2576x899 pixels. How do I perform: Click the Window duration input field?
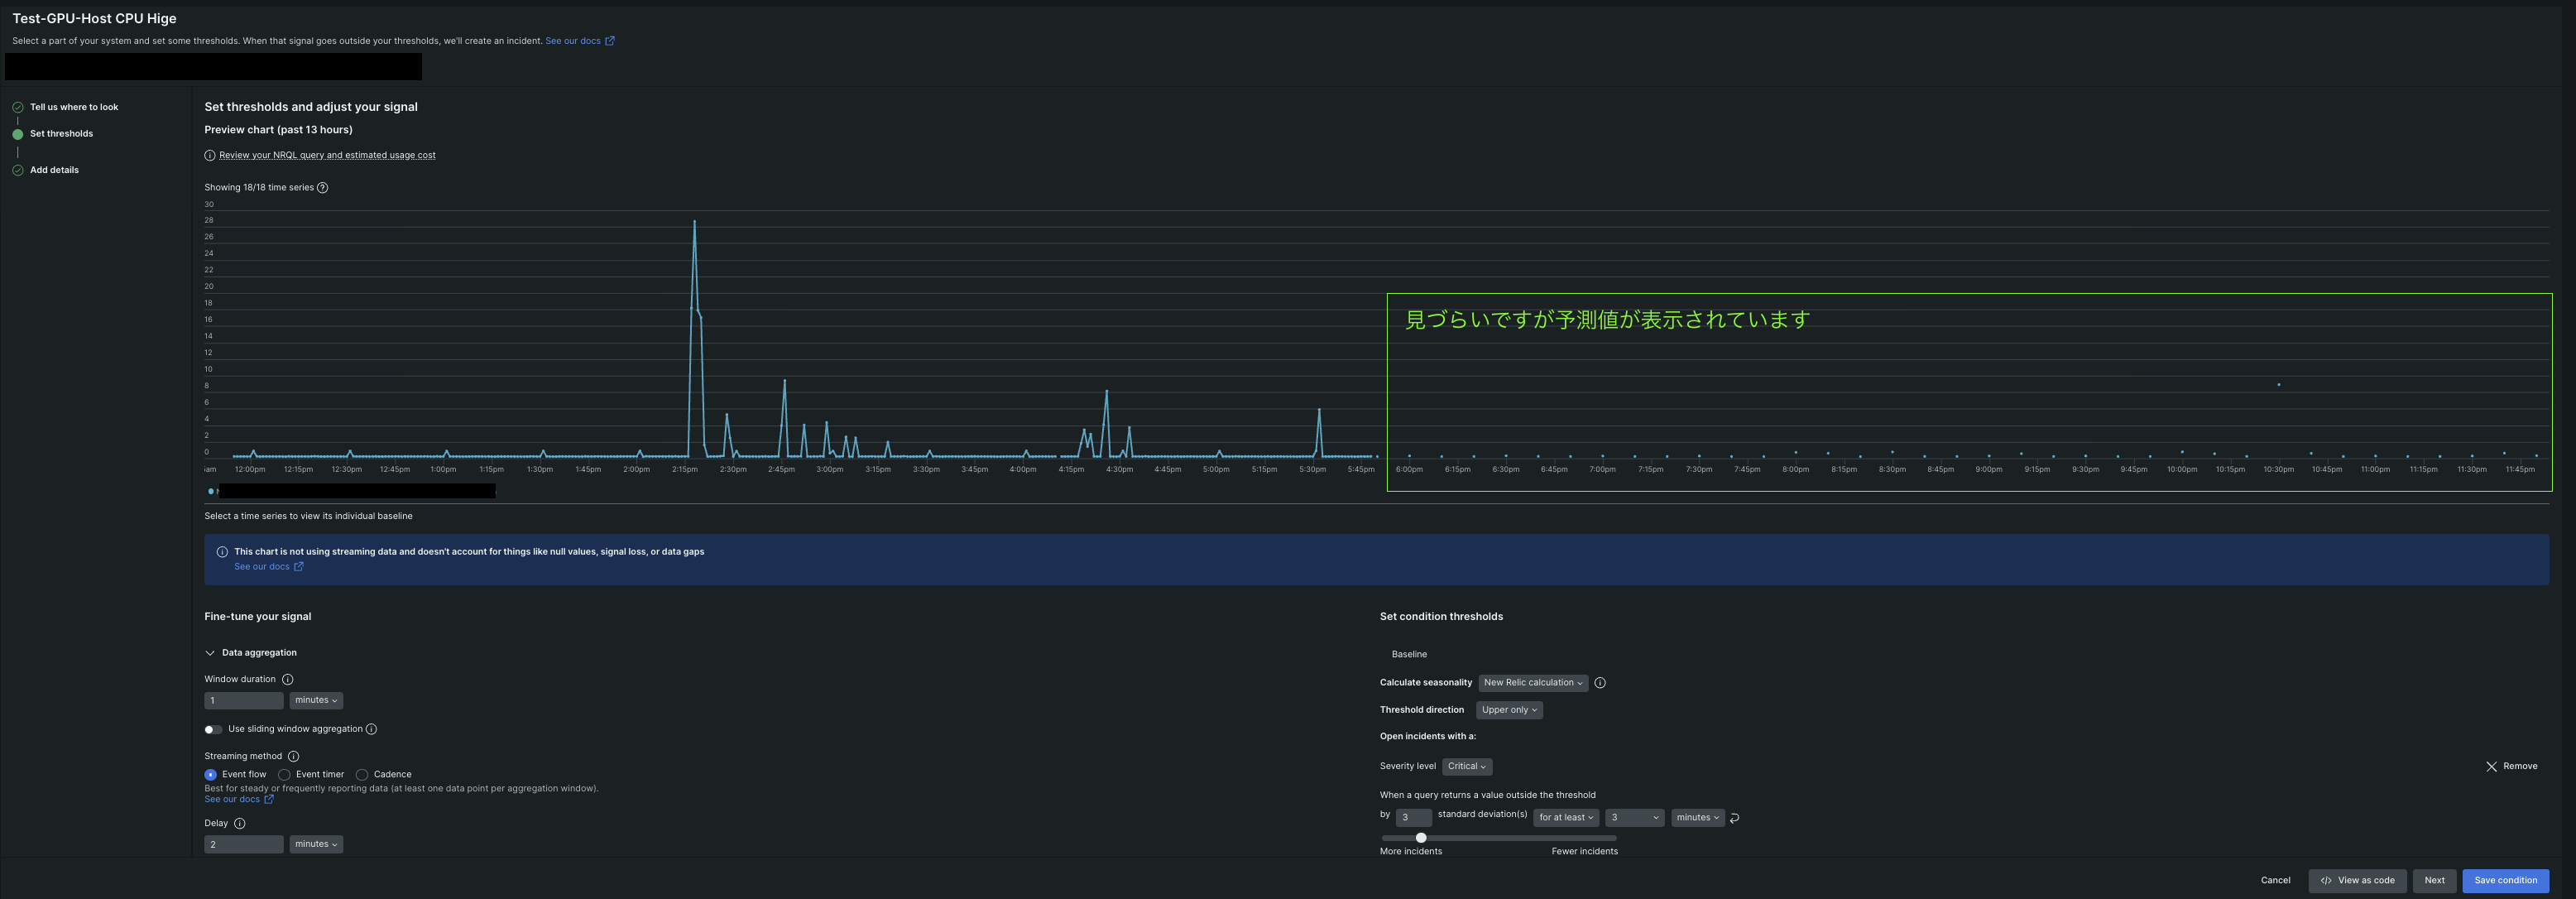[x=243, y=700]
